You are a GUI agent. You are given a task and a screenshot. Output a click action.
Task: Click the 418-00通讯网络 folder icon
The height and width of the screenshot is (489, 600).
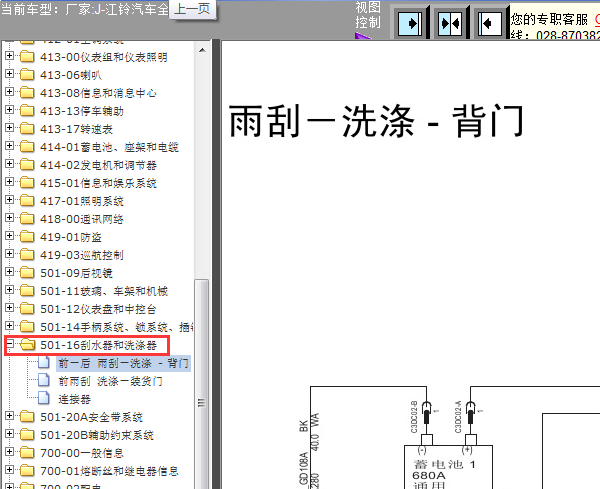pos(27,218)
